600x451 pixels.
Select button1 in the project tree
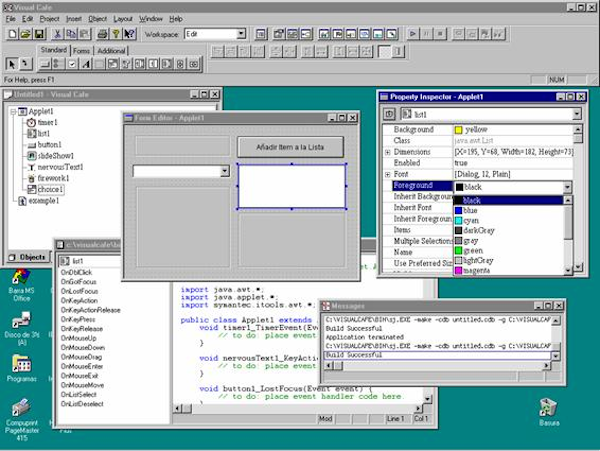pyautogui.click(x=49, y=145)
